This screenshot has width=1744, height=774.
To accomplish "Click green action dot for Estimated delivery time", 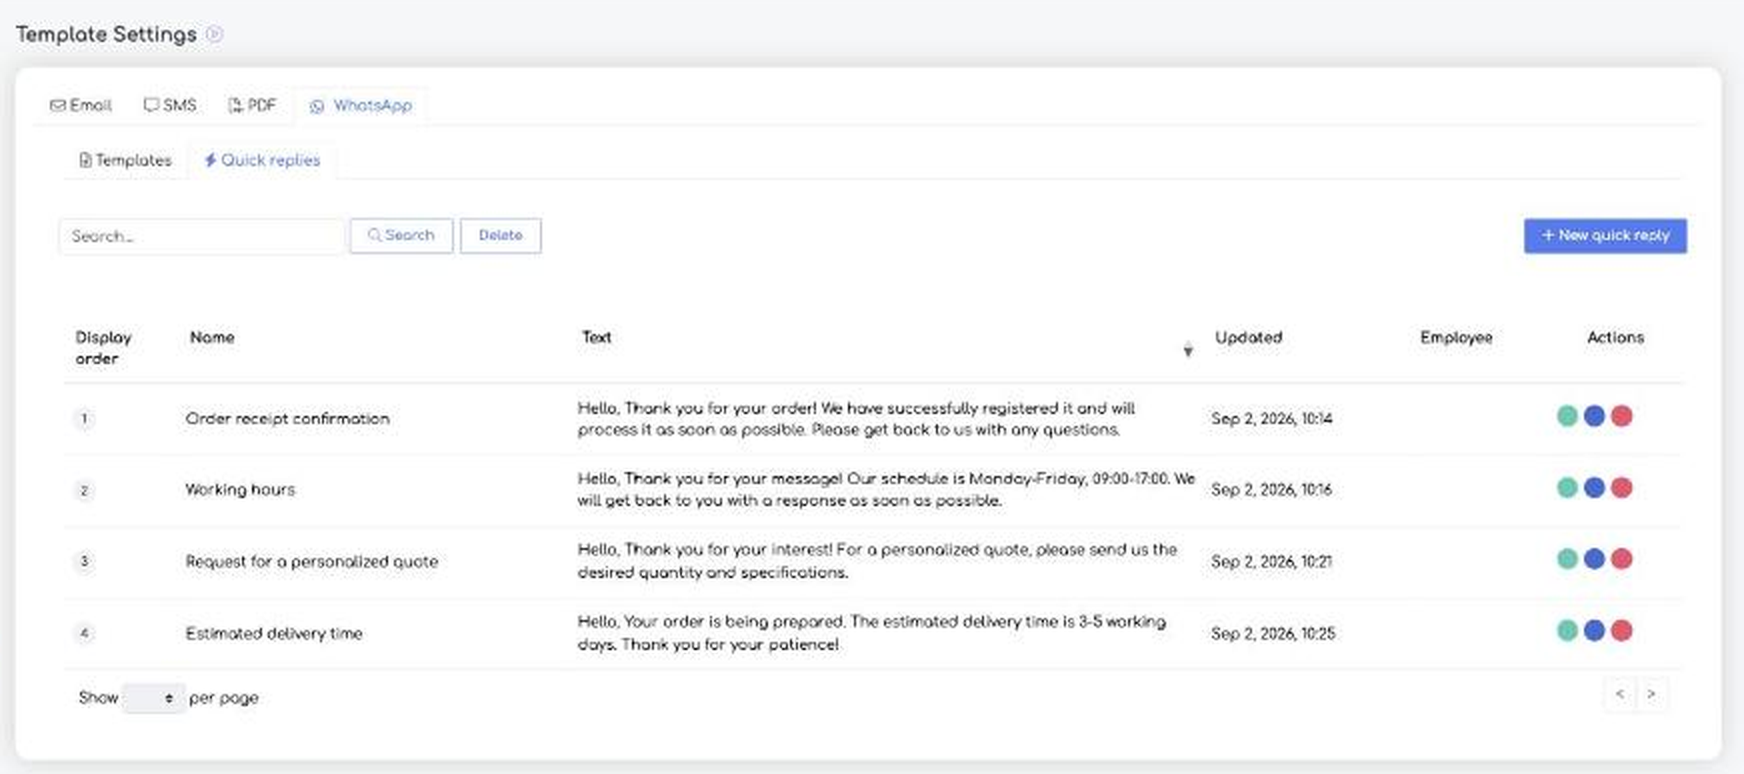I will (1567, 631).
